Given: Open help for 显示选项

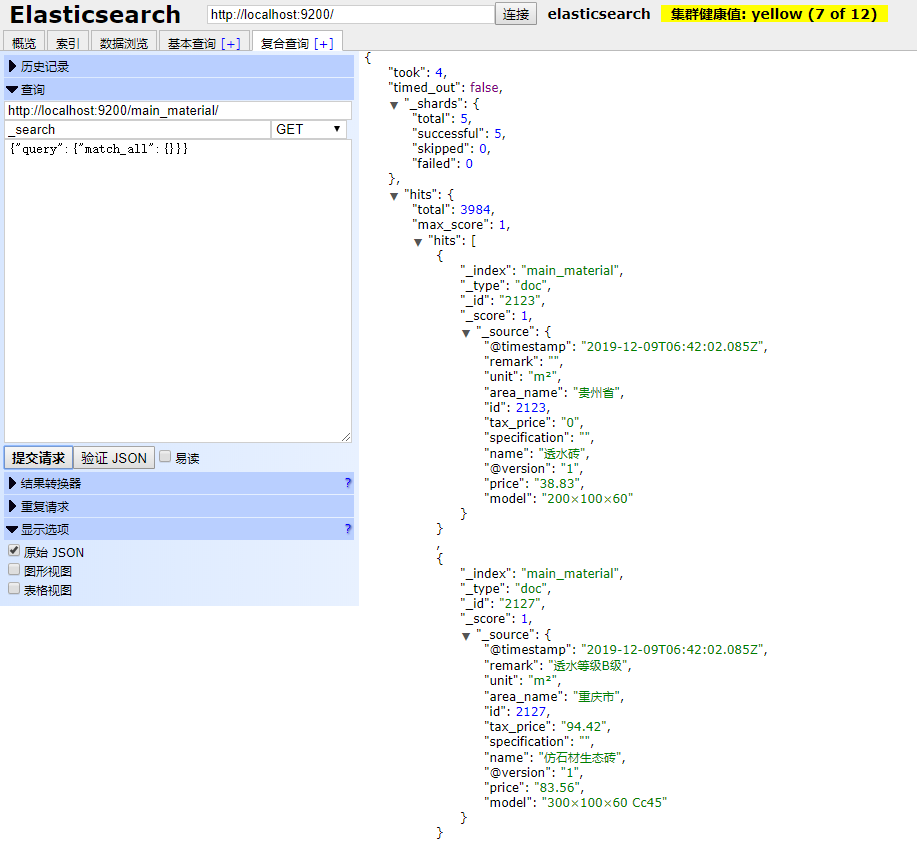Looking at the screenshot, I should (x=348, y=529).
